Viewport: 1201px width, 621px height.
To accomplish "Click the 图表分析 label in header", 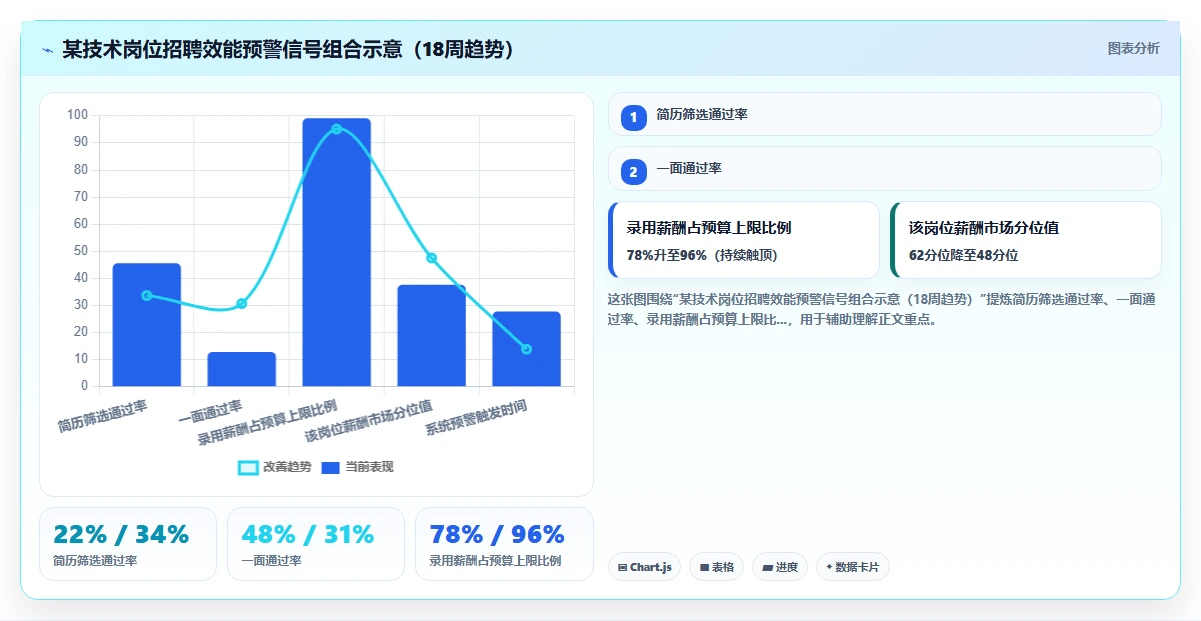I will coord(1133,48).
